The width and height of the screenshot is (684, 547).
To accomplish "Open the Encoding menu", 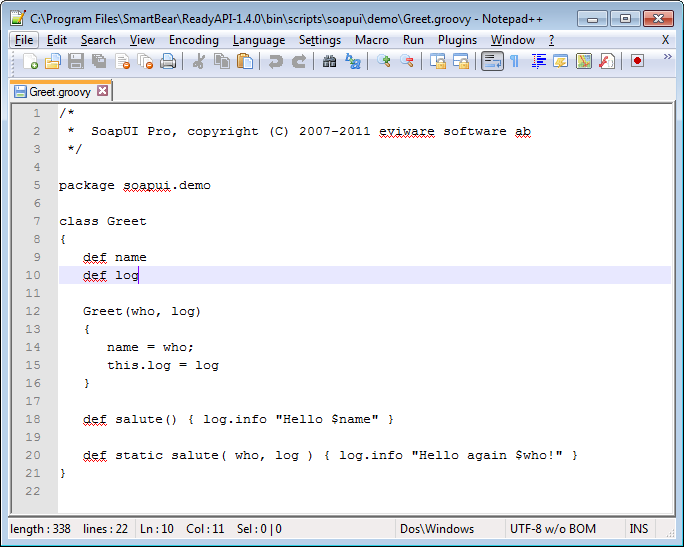I will coord(194,40).
